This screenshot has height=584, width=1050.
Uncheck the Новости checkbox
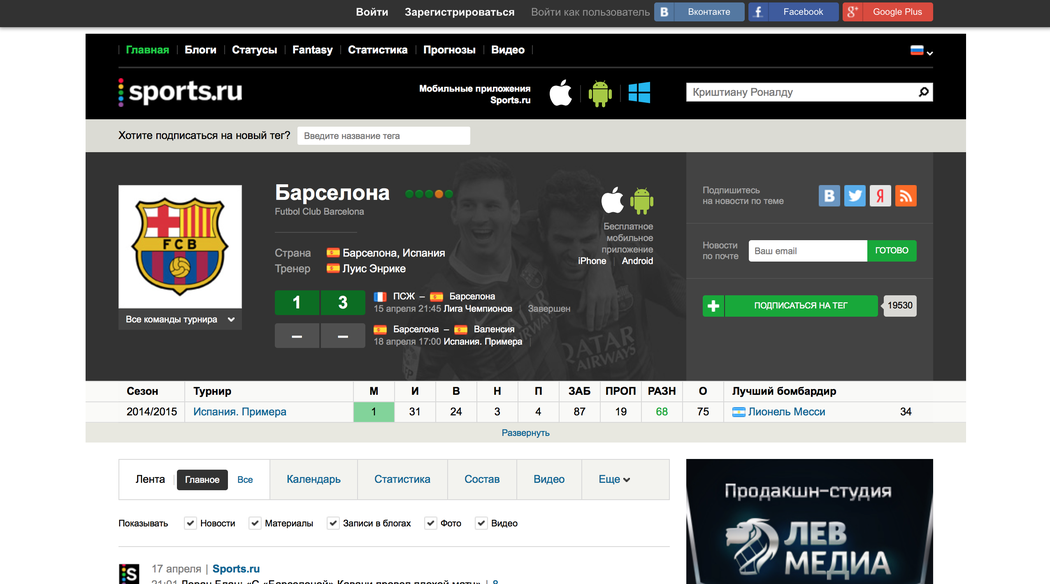[190, 523]
